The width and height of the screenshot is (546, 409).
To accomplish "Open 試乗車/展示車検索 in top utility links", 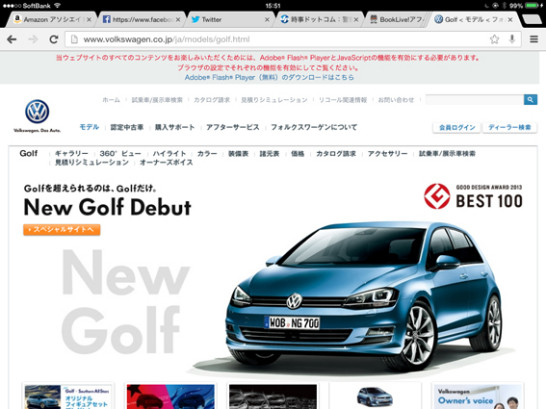I will click(157, 100).
